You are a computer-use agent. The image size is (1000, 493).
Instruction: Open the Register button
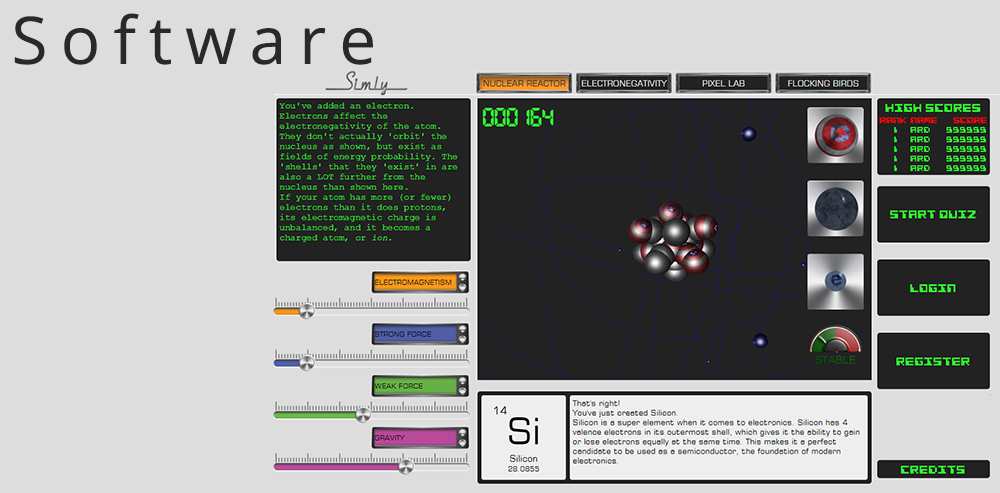tap(933, 361)
